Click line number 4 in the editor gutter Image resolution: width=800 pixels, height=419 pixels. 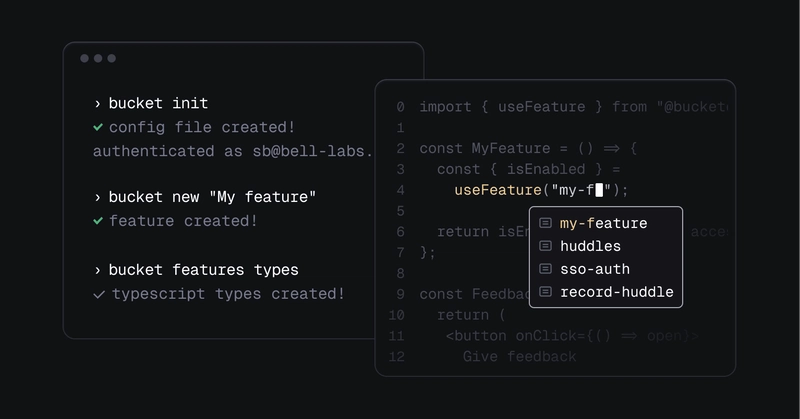401,190
